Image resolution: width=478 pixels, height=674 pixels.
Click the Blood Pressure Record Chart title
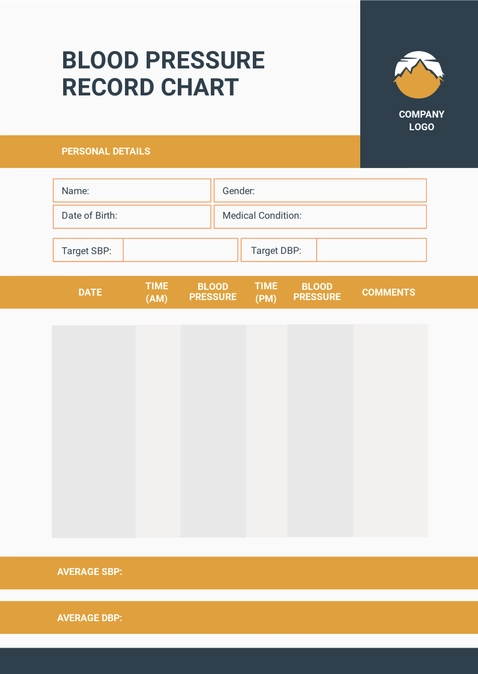click(163, 74)
